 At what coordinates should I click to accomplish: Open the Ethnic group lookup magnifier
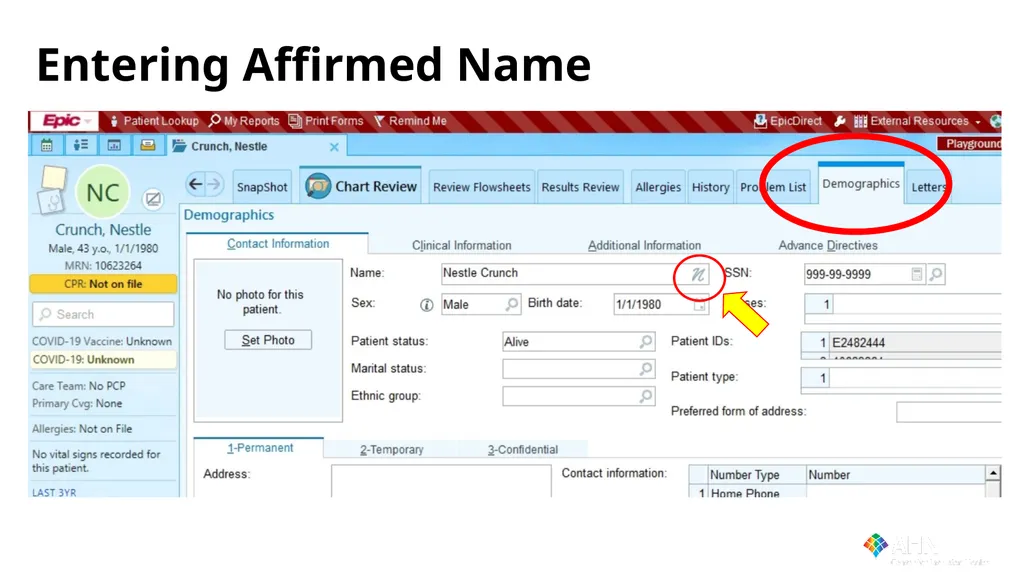click(x=646, y=397)
